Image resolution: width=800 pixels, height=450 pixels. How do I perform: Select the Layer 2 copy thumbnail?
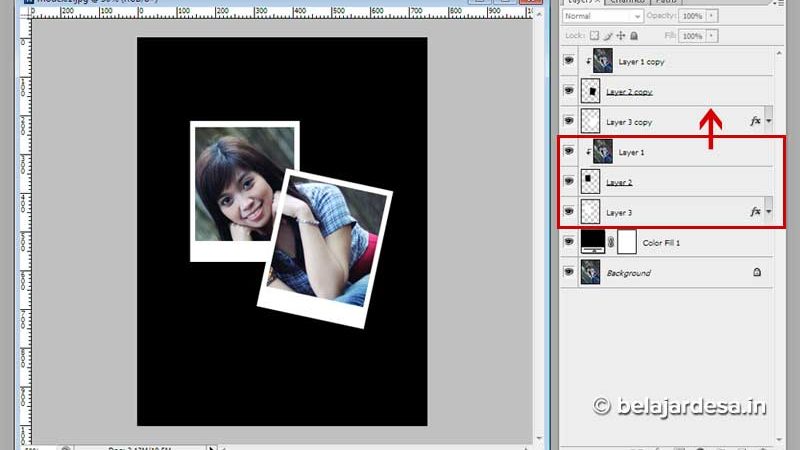pyautogui.click(x=590, y=91)
